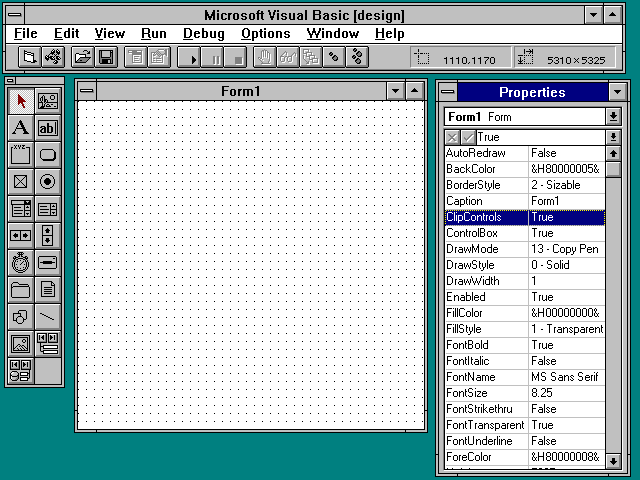This screenshot has height=480, width=640.
Task: Choose the Timer control stopwatch icon
Action: click(20, 263)
